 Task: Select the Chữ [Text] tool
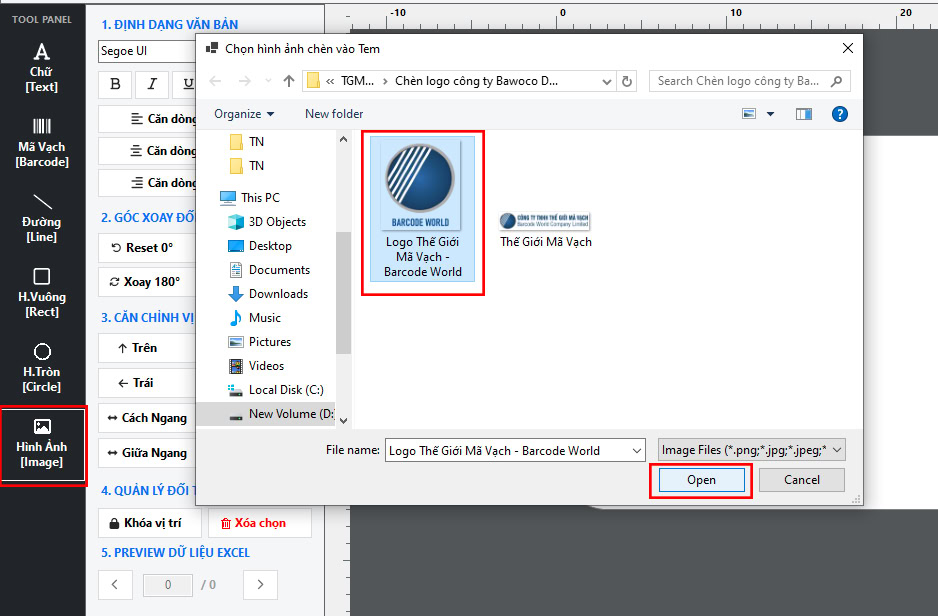click(41, 68)
